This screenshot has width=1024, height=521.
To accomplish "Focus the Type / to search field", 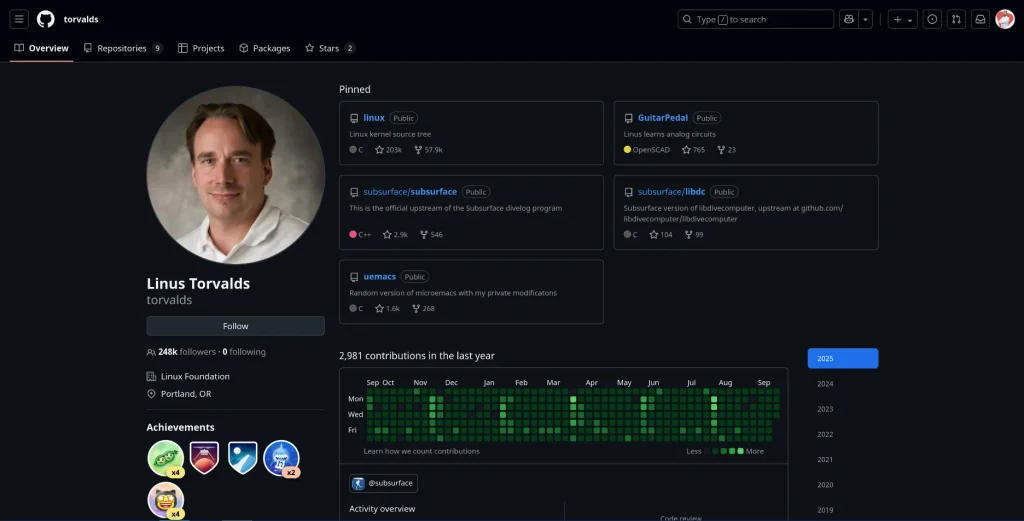I will pyautogui.click(x=756, y=20).
